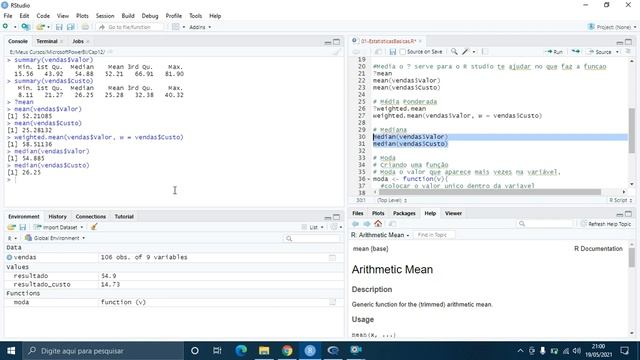Viewport: 640px width, 360px height.
Task: Click help back arrow
Action: coord(355,224)
